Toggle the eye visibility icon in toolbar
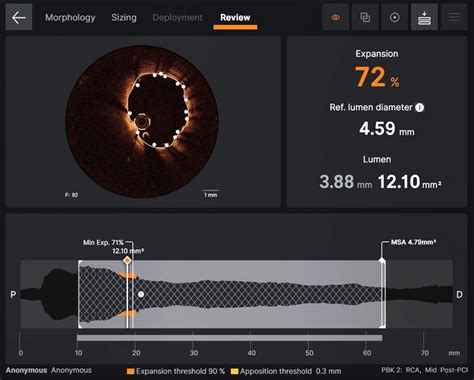Viewport: 474px width, 380px height. [x=336, y=17]
